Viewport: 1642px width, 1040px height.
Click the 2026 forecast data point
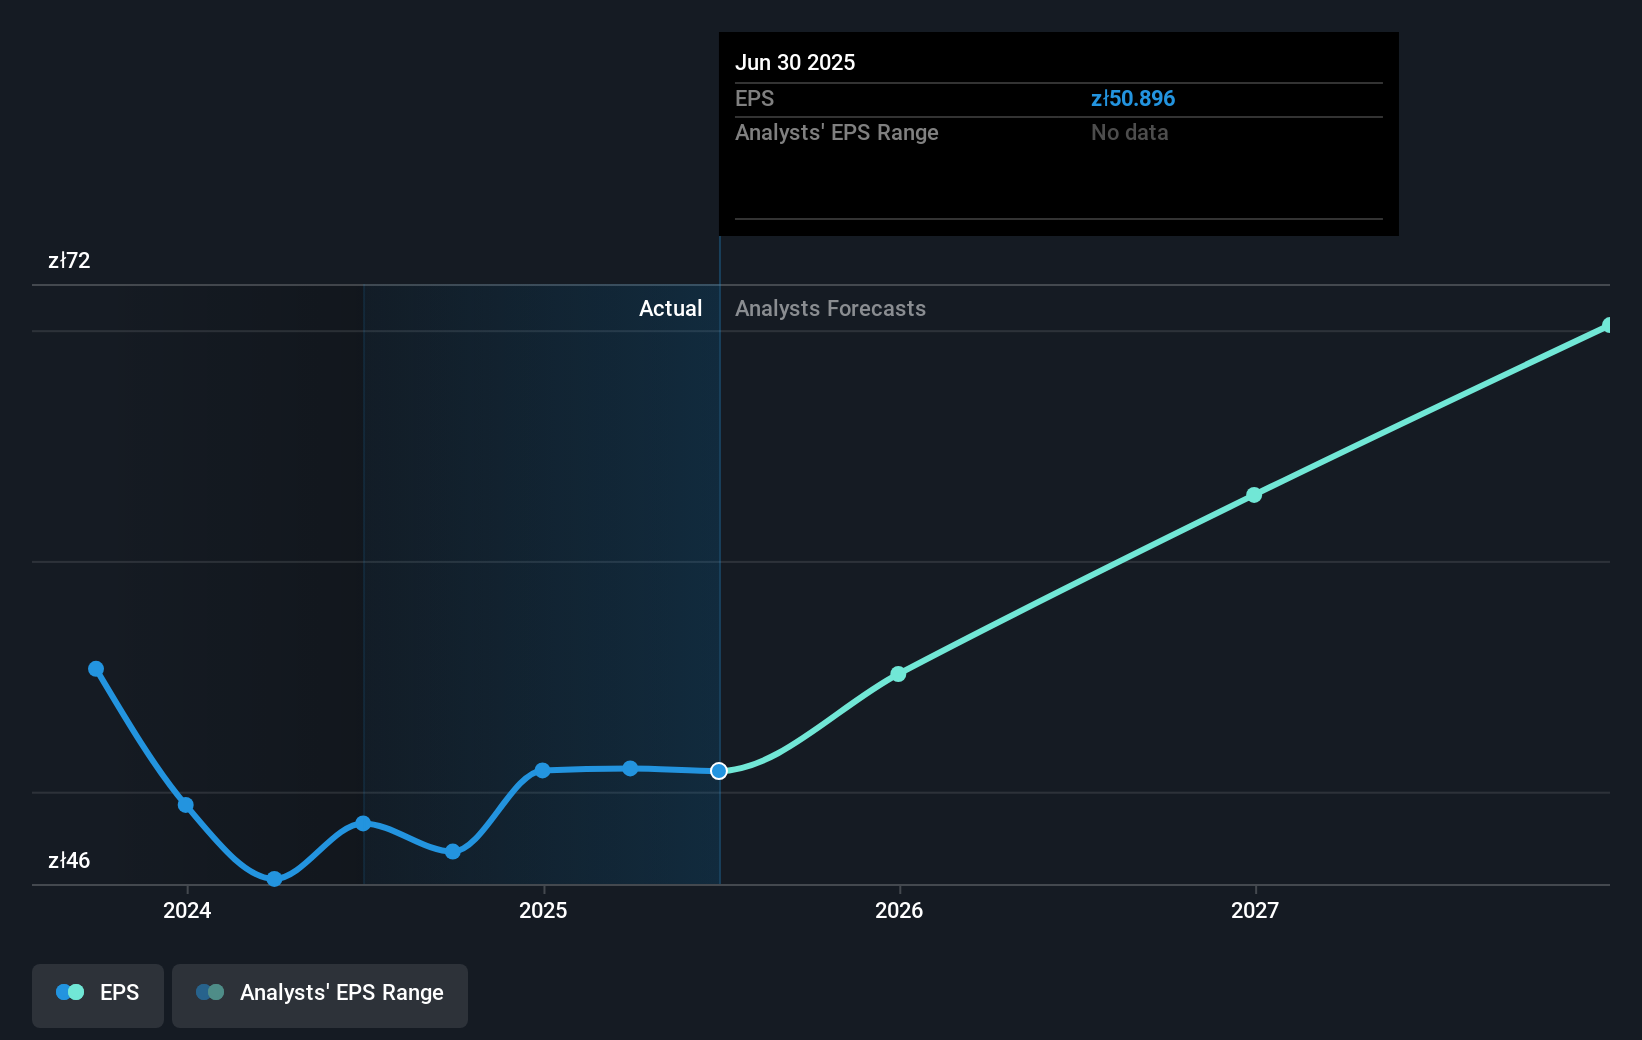pos(898,674)
